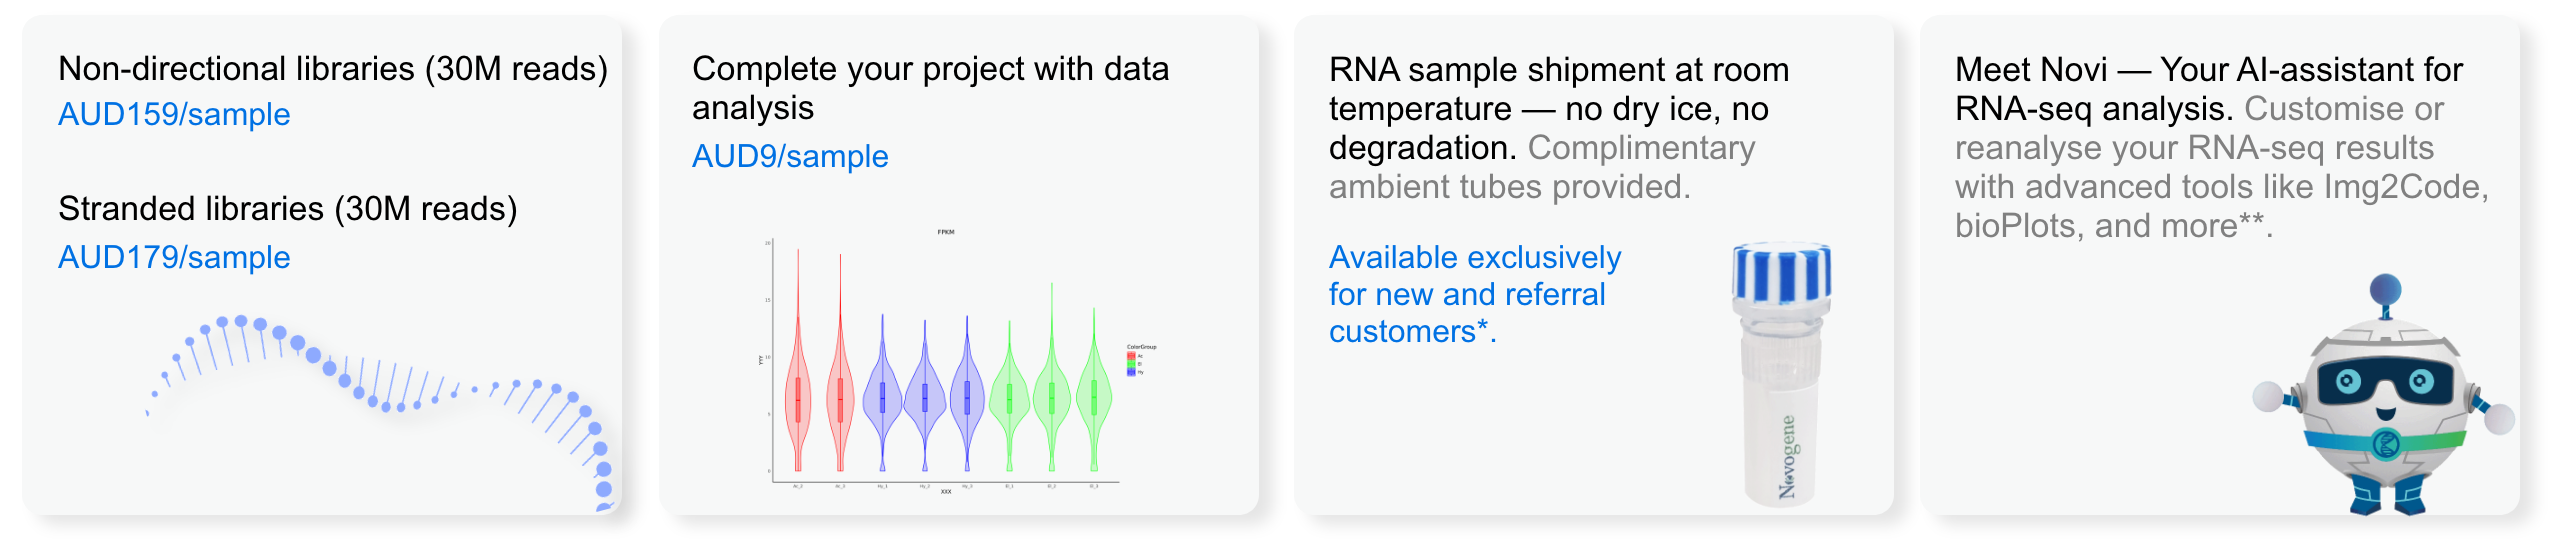The width and height of the screenshot is (2550, 550).
Task: Click the 'RNA sample shipment at room temperature' heading
Action: point(1559,108)
